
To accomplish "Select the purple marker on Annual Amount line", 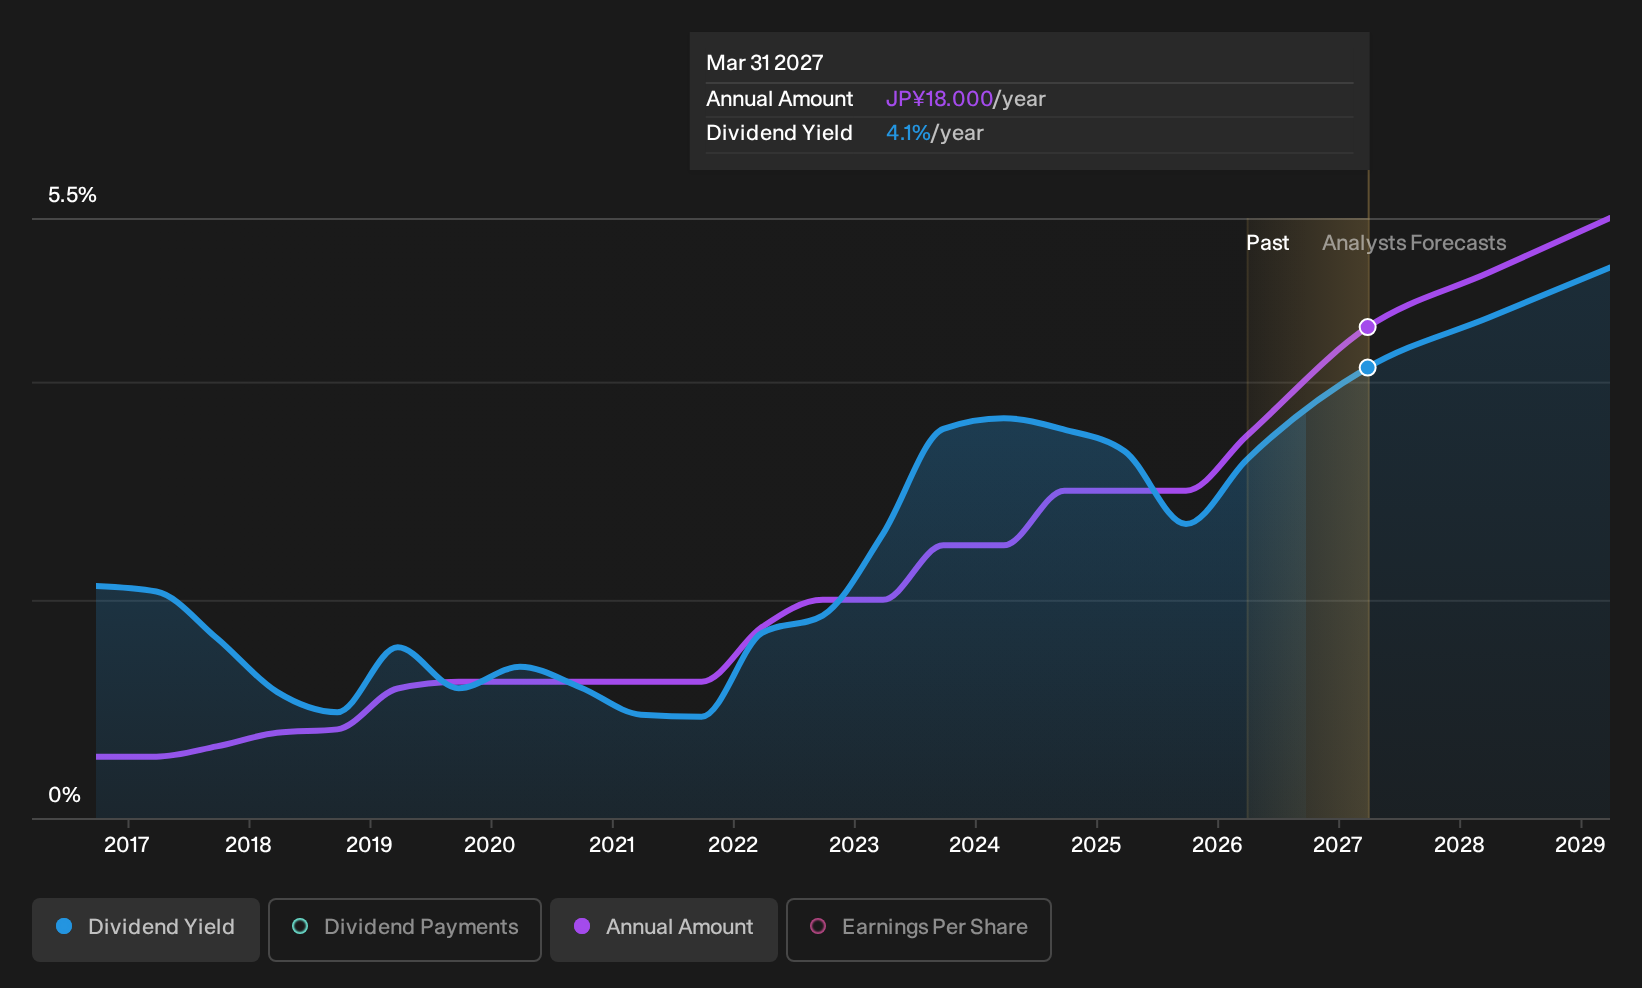I will coord(1367,327).
